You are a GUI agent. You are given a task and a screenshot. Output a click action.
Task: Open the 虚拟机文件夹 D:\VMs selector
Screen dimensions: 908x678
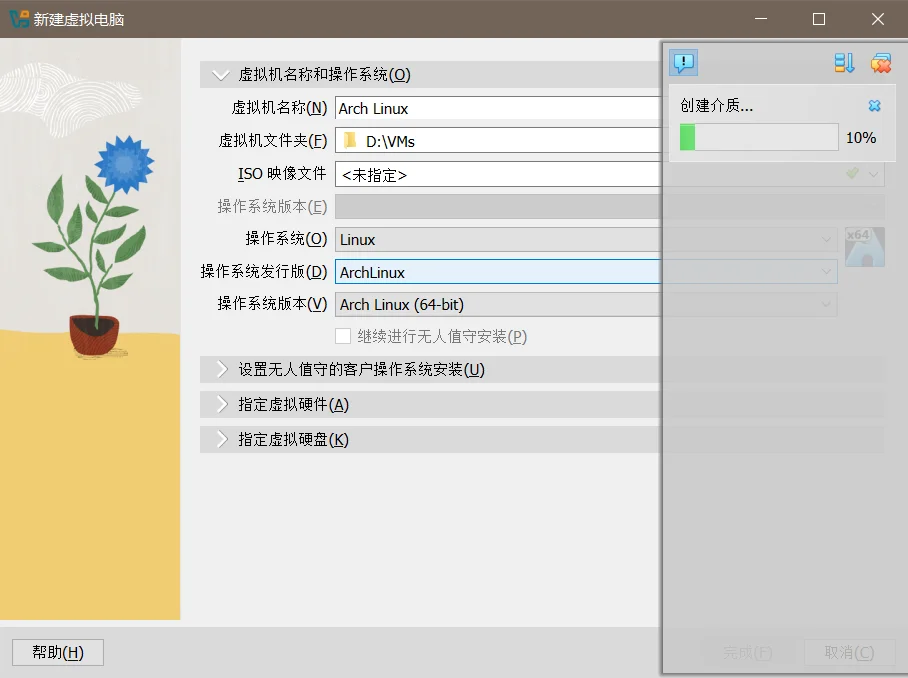coord(498,141)
